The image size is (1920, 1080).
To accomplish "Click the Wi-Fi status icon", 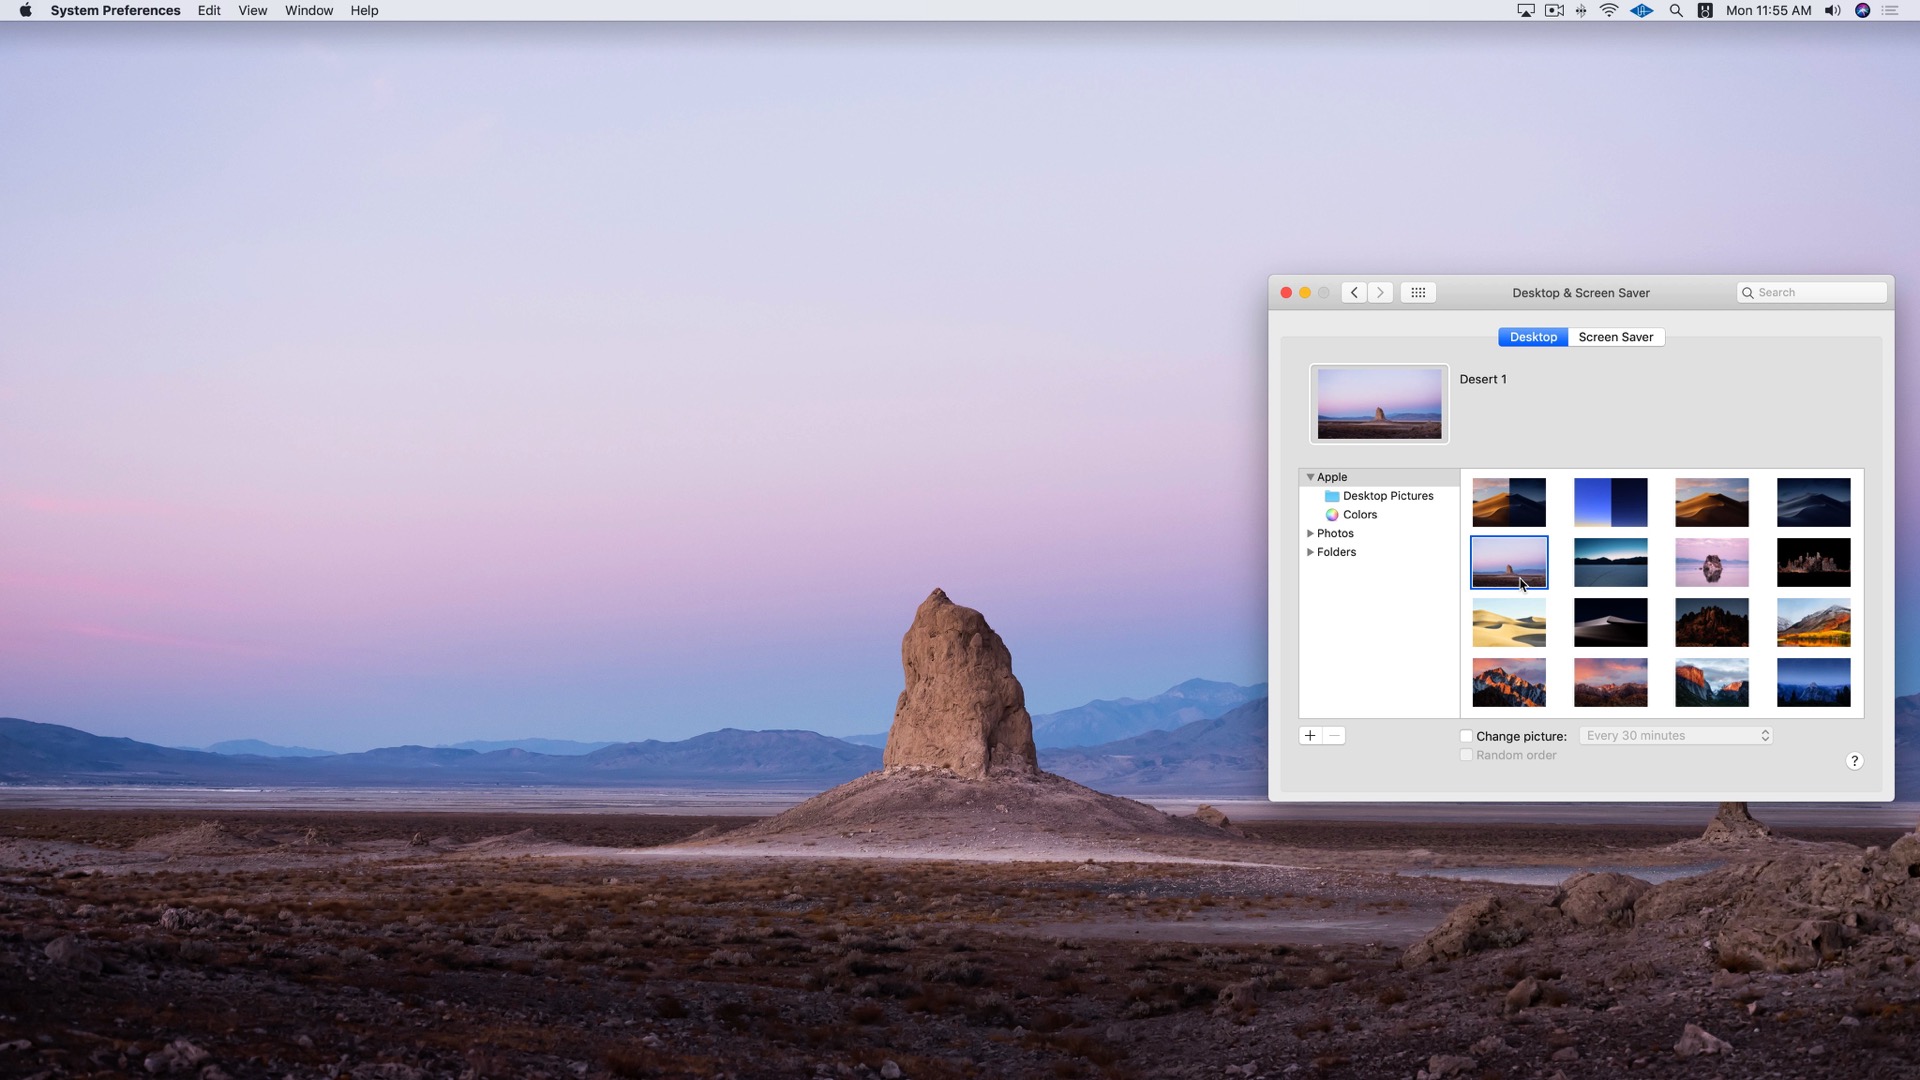I will 1608,11.
